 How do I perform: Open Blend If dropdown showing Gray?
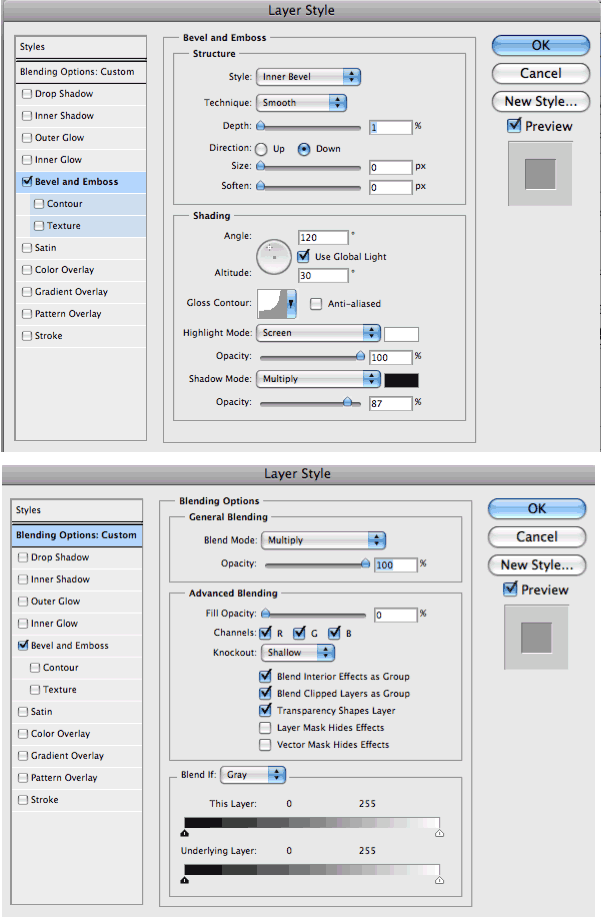pyautogui.click(x=253, y=775)
